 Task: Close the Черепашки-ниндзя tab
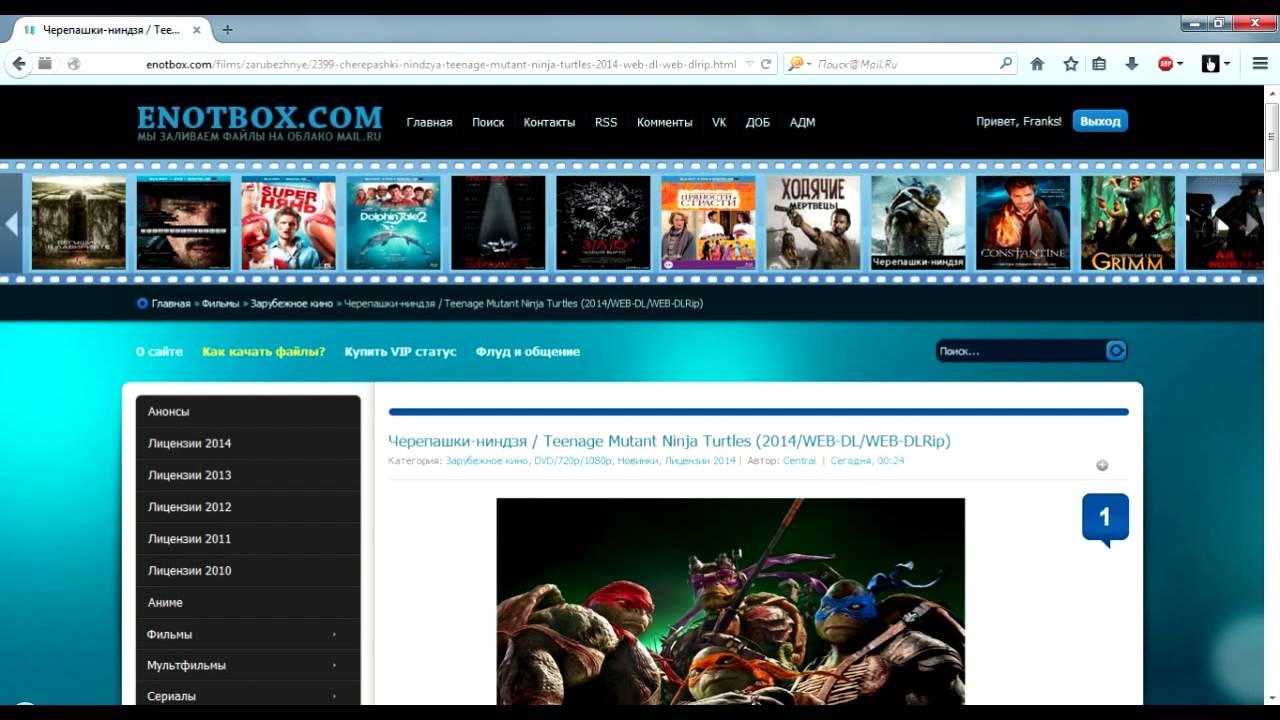196,30
